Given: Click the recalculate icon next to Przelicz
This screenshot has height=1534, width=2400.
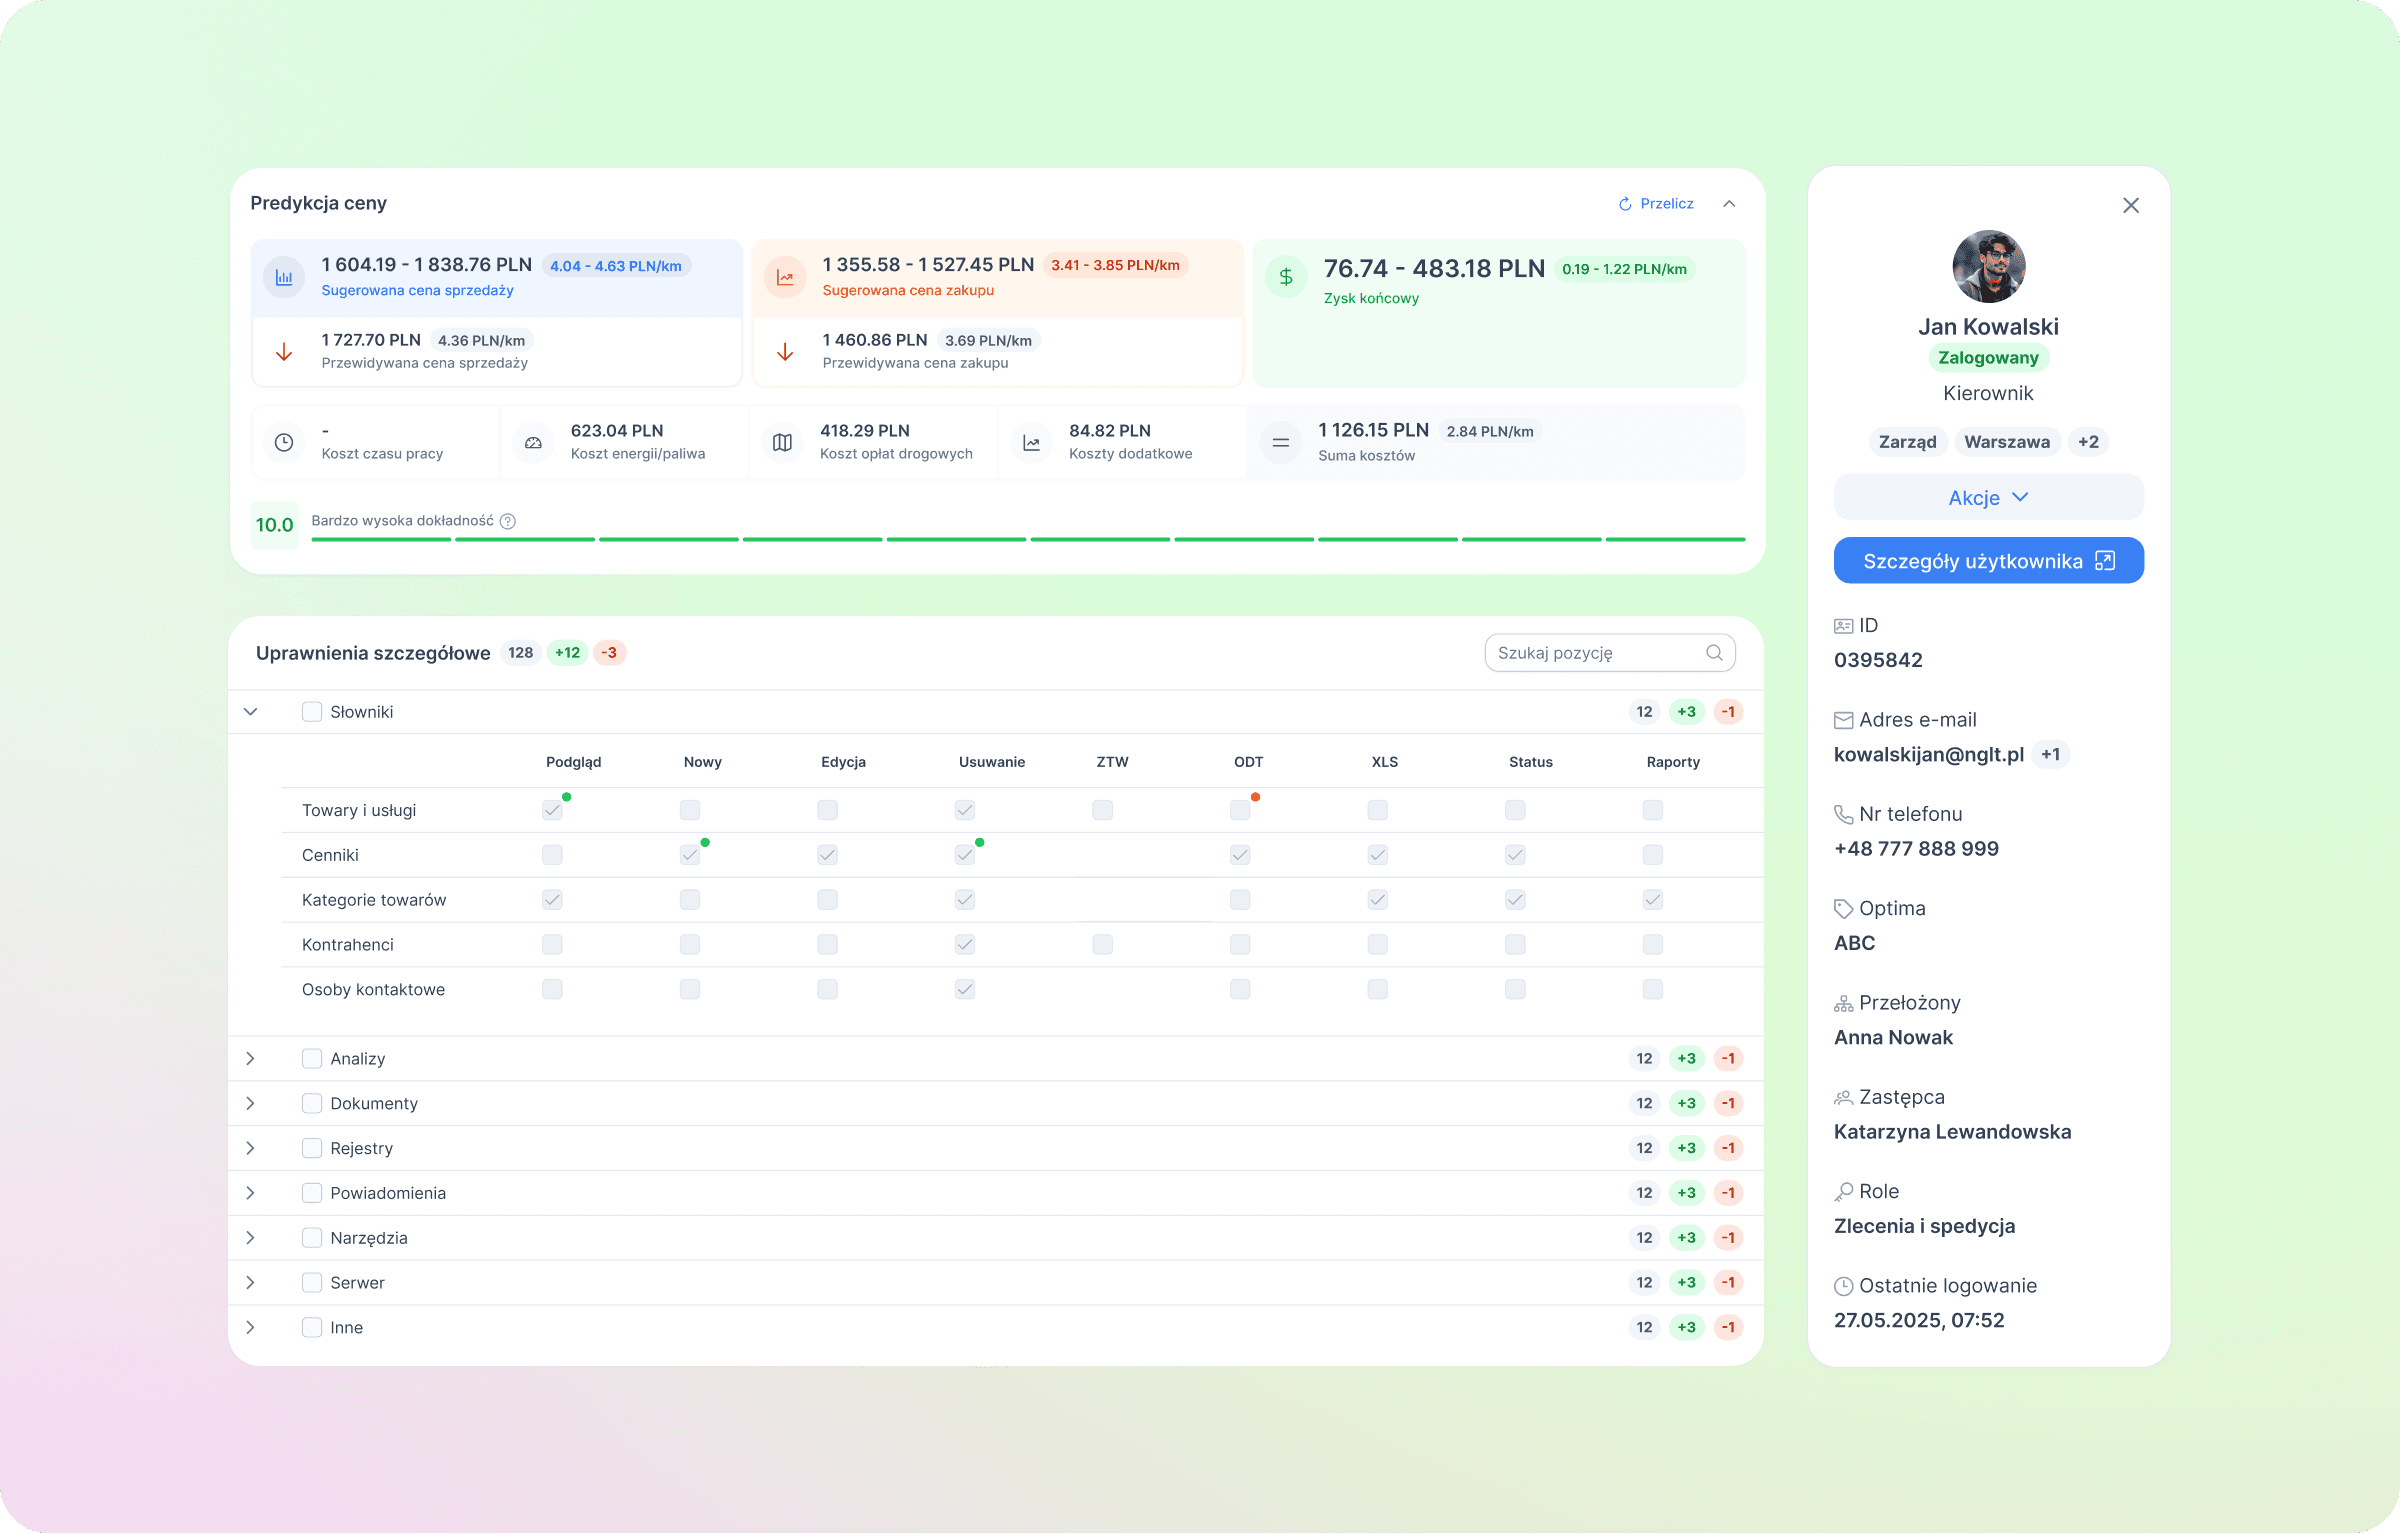Looking at the screenshot, I should coord(1625,204).
